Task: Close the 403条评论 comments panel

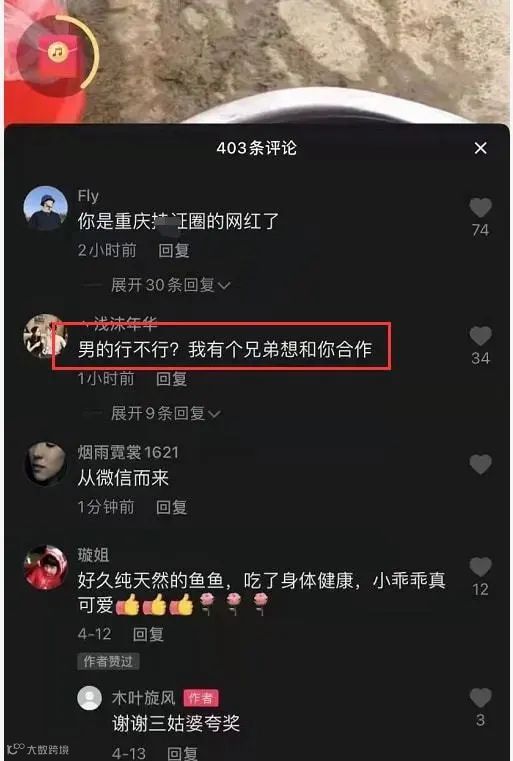Action: (x=480, y=148)
